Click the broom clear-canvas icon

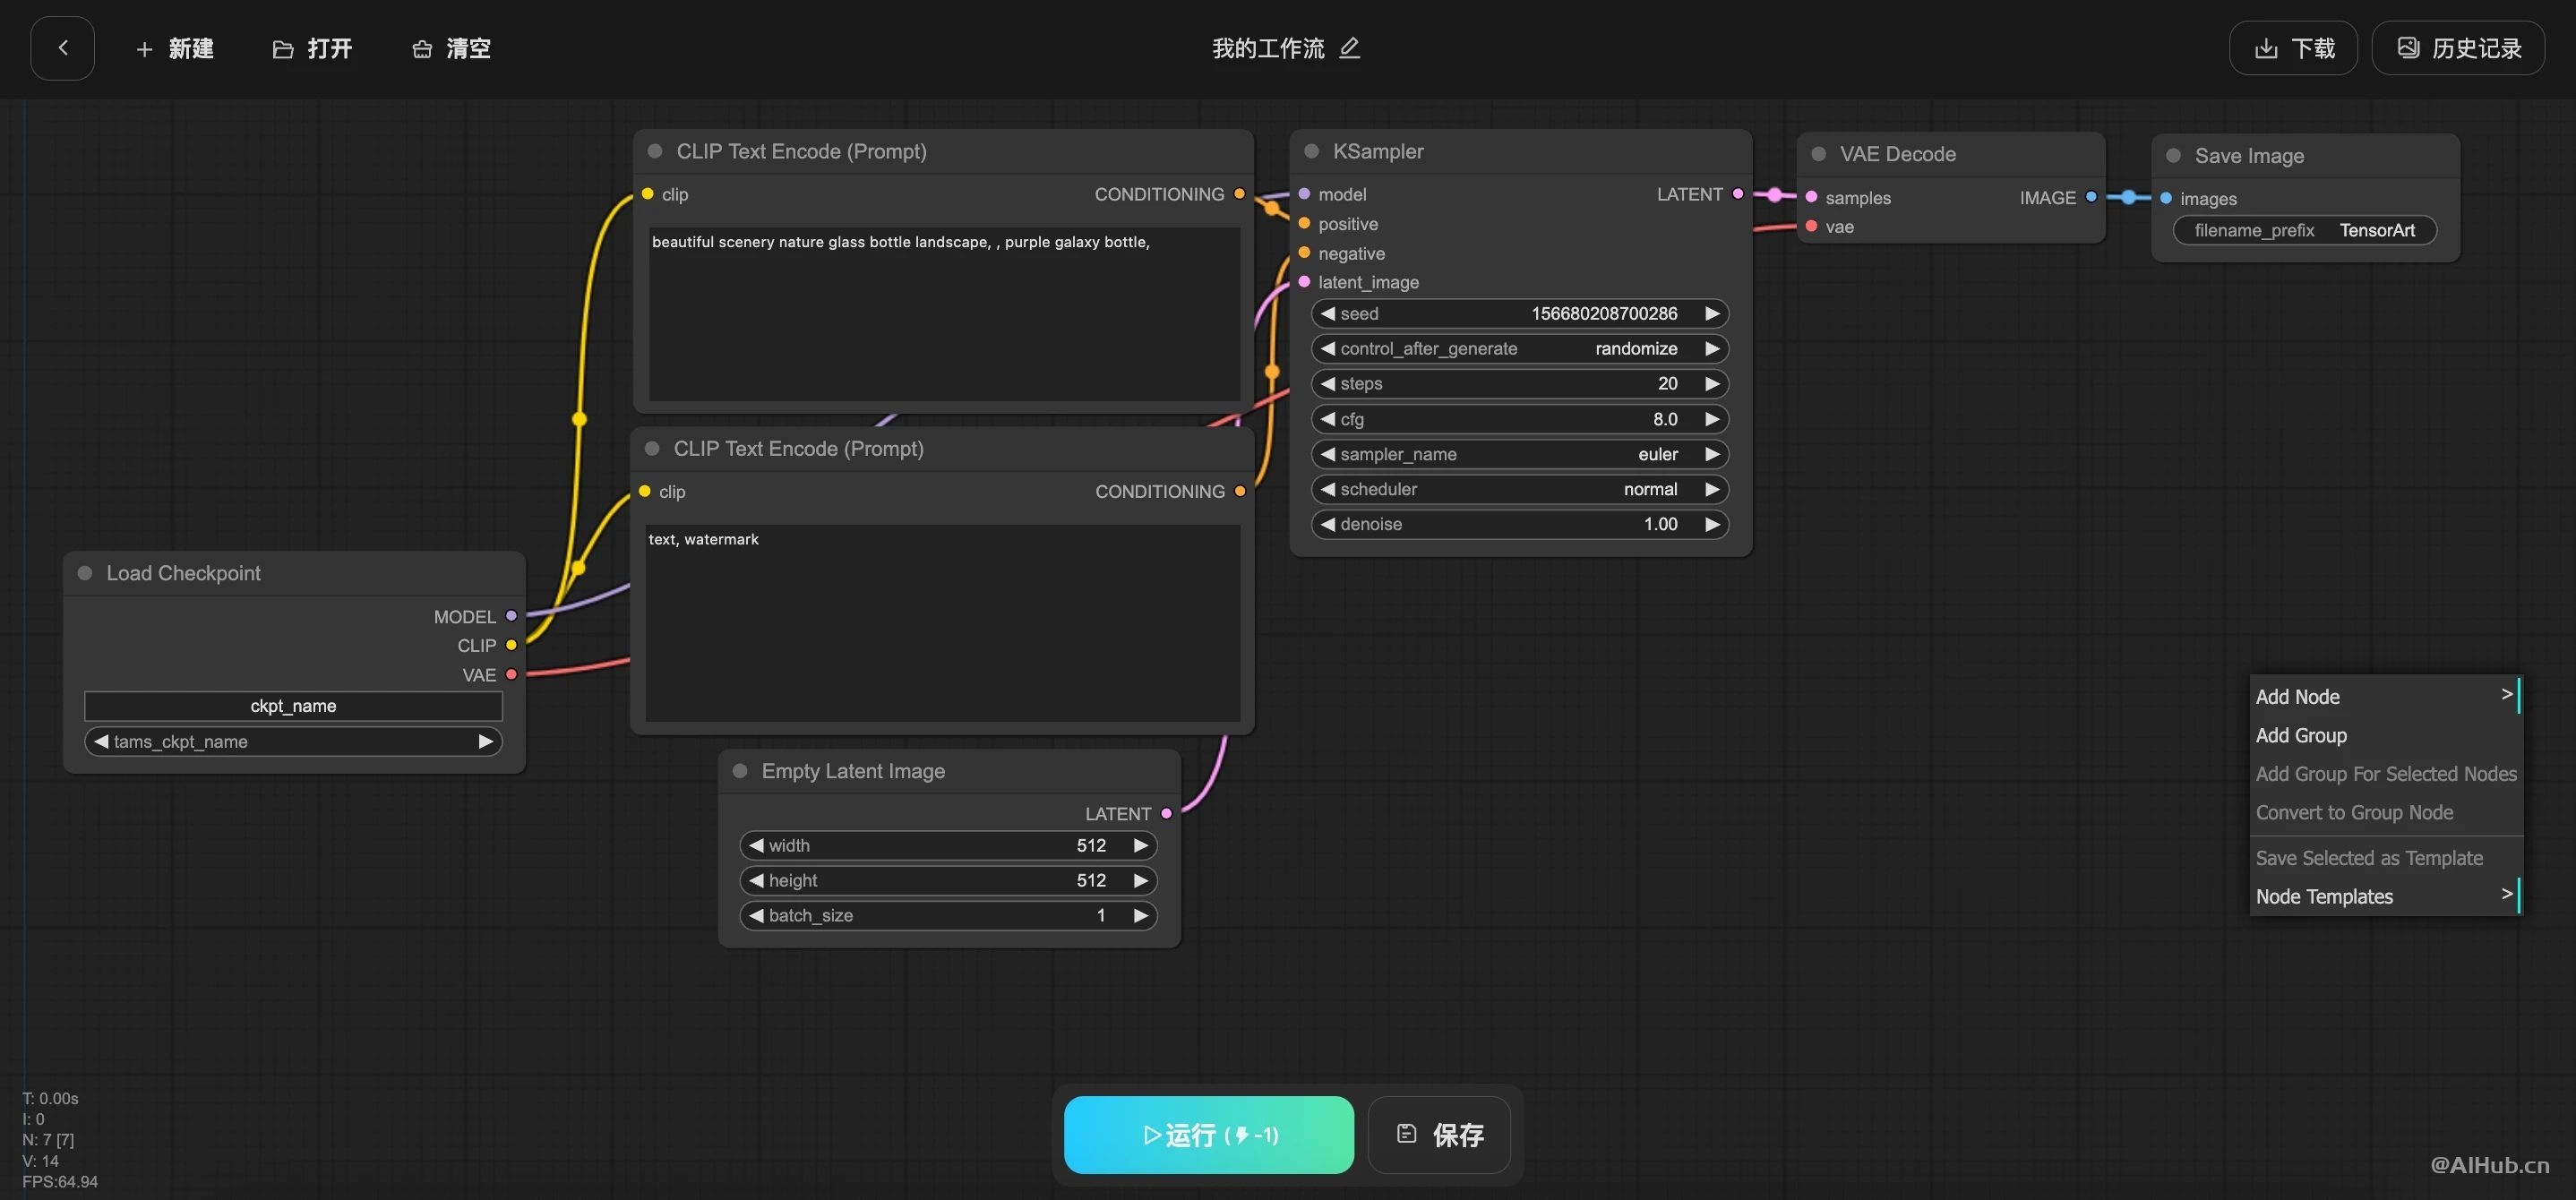pyautogui.click(x=421, y=49)
